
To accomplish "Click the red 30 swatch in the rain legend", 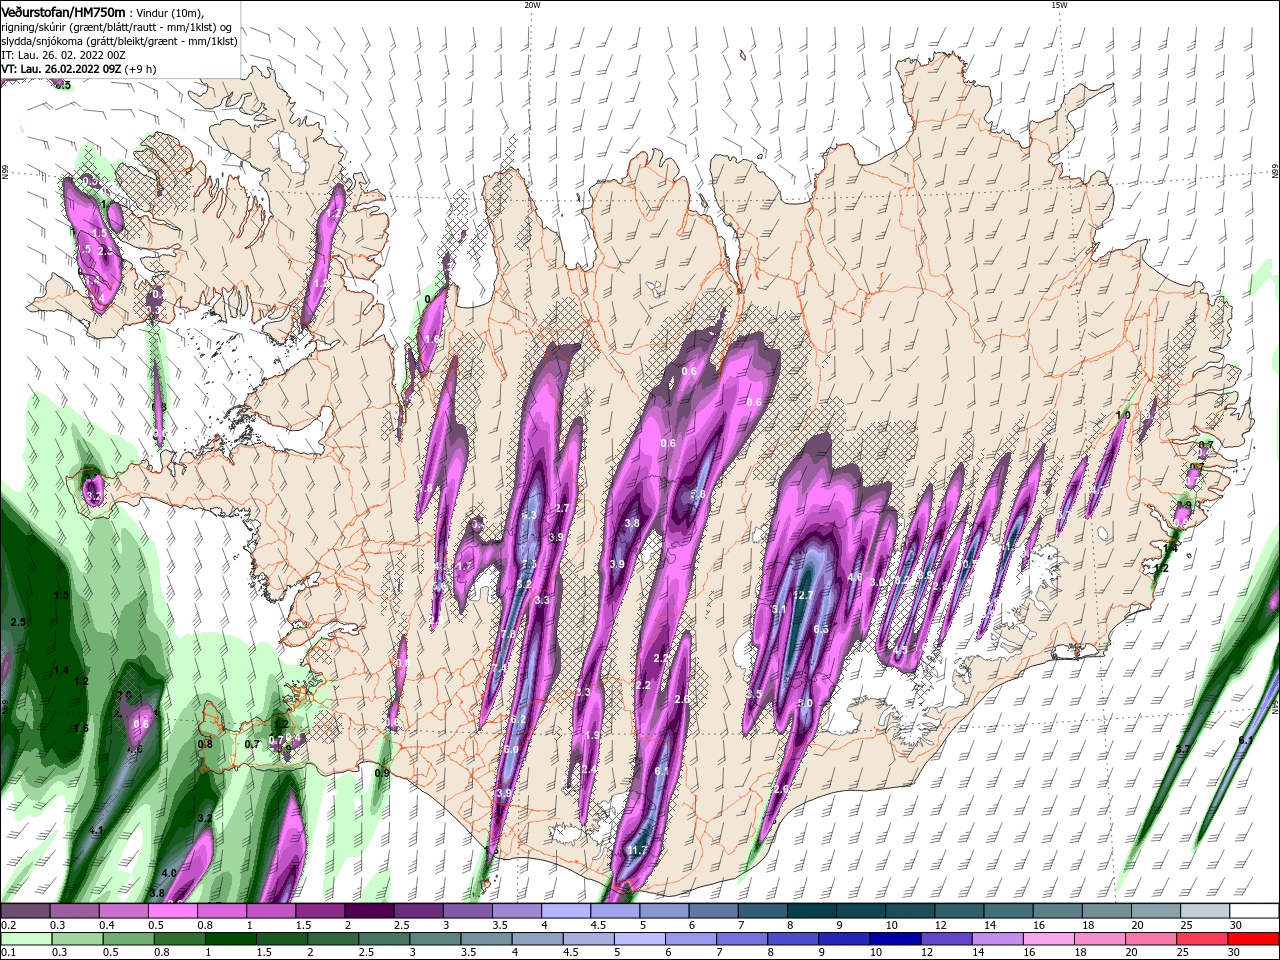I will [x=1255, y=938].
